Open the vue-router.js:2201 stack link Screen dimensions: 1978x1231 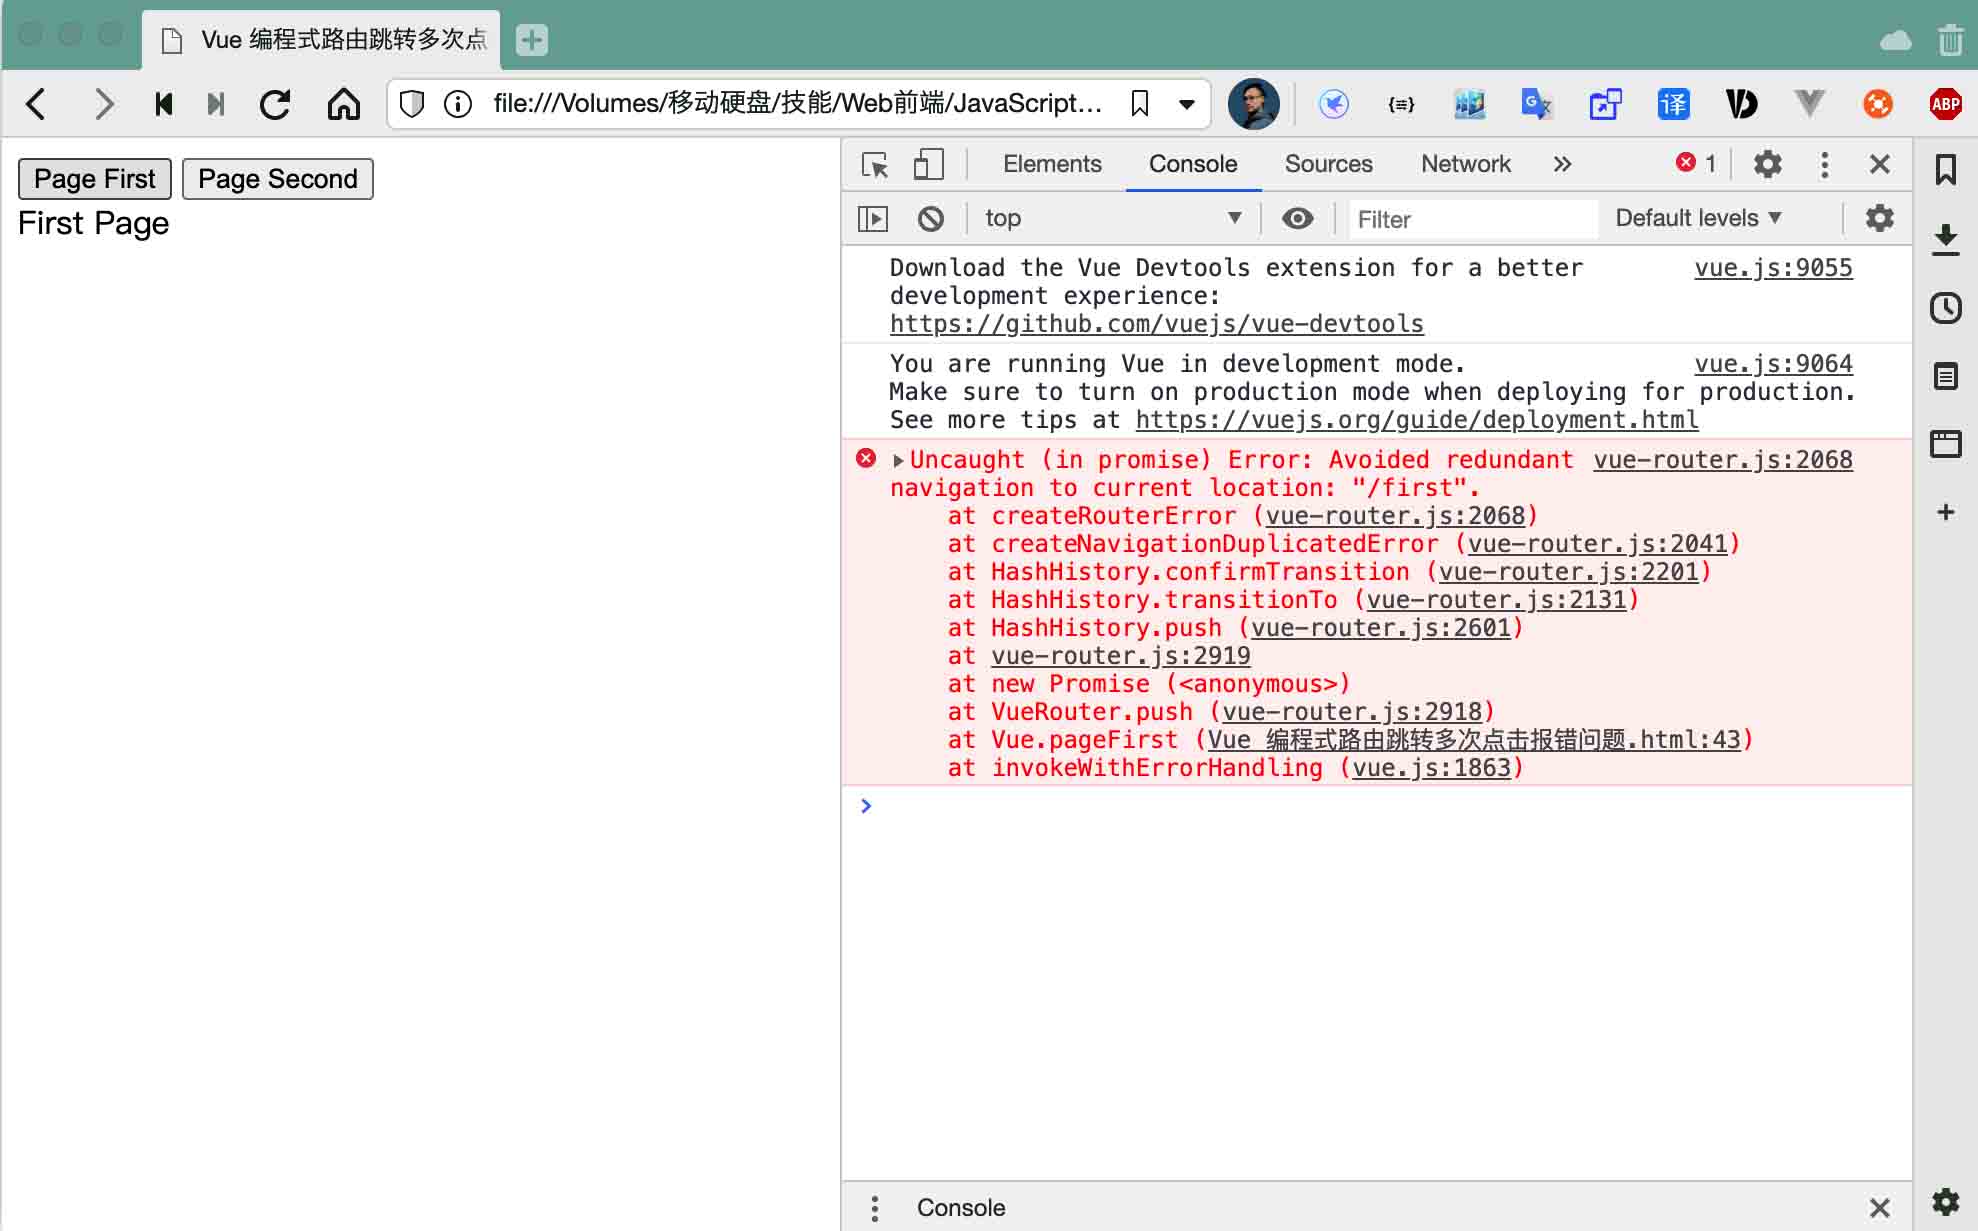click(x=1568, y=572)
